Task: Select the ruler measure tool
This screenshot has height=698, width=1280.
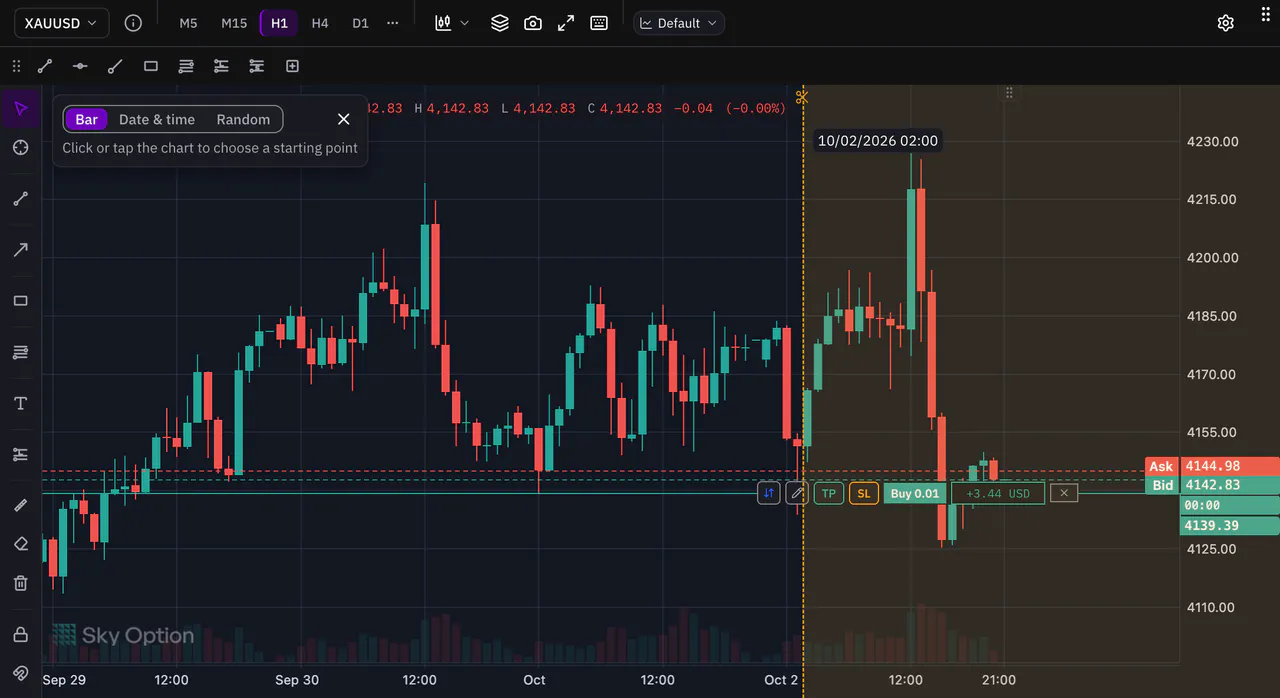Action: click(20, 505)
